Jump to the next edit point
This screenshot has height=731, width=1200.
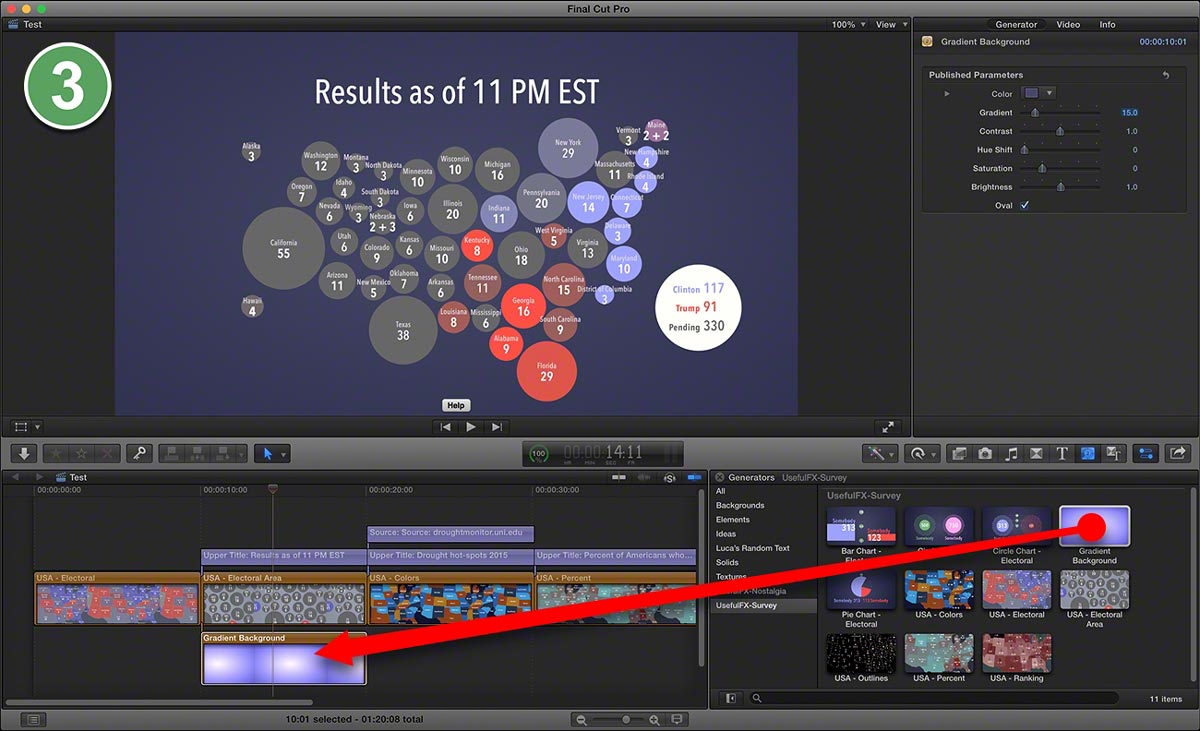497,427
